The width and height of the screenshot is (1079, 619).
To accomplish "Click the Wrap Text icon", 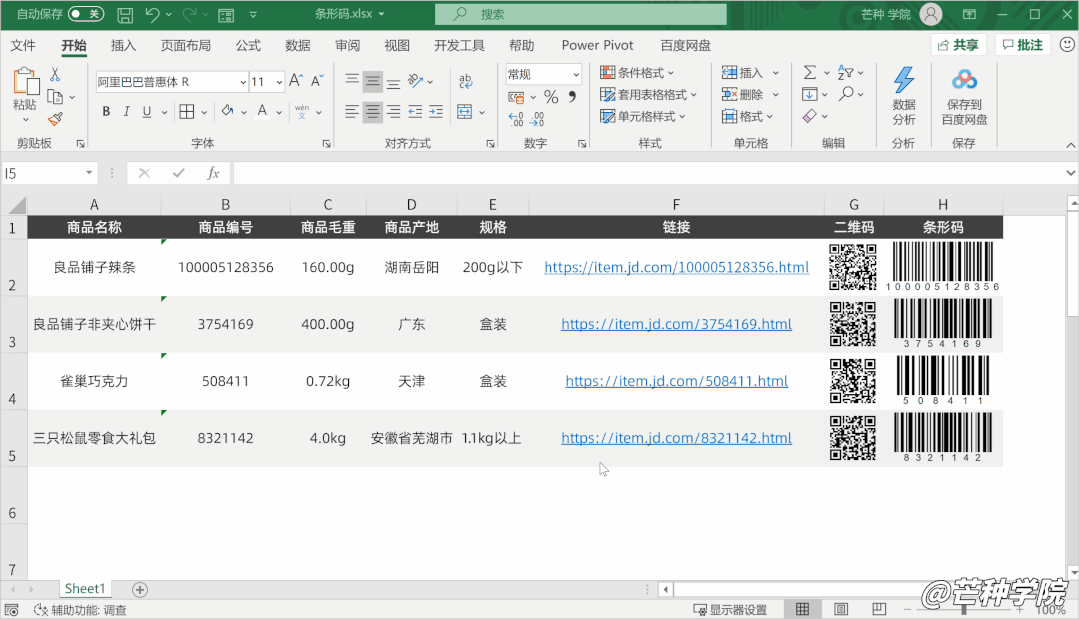I will click(x=465, y=82).
